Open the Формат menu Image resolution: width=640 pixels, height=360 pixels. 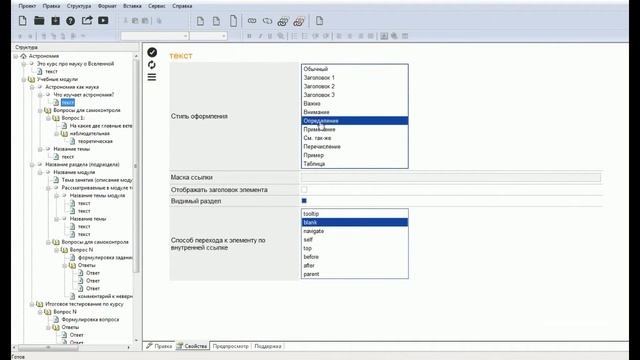[x=107, y=6]
